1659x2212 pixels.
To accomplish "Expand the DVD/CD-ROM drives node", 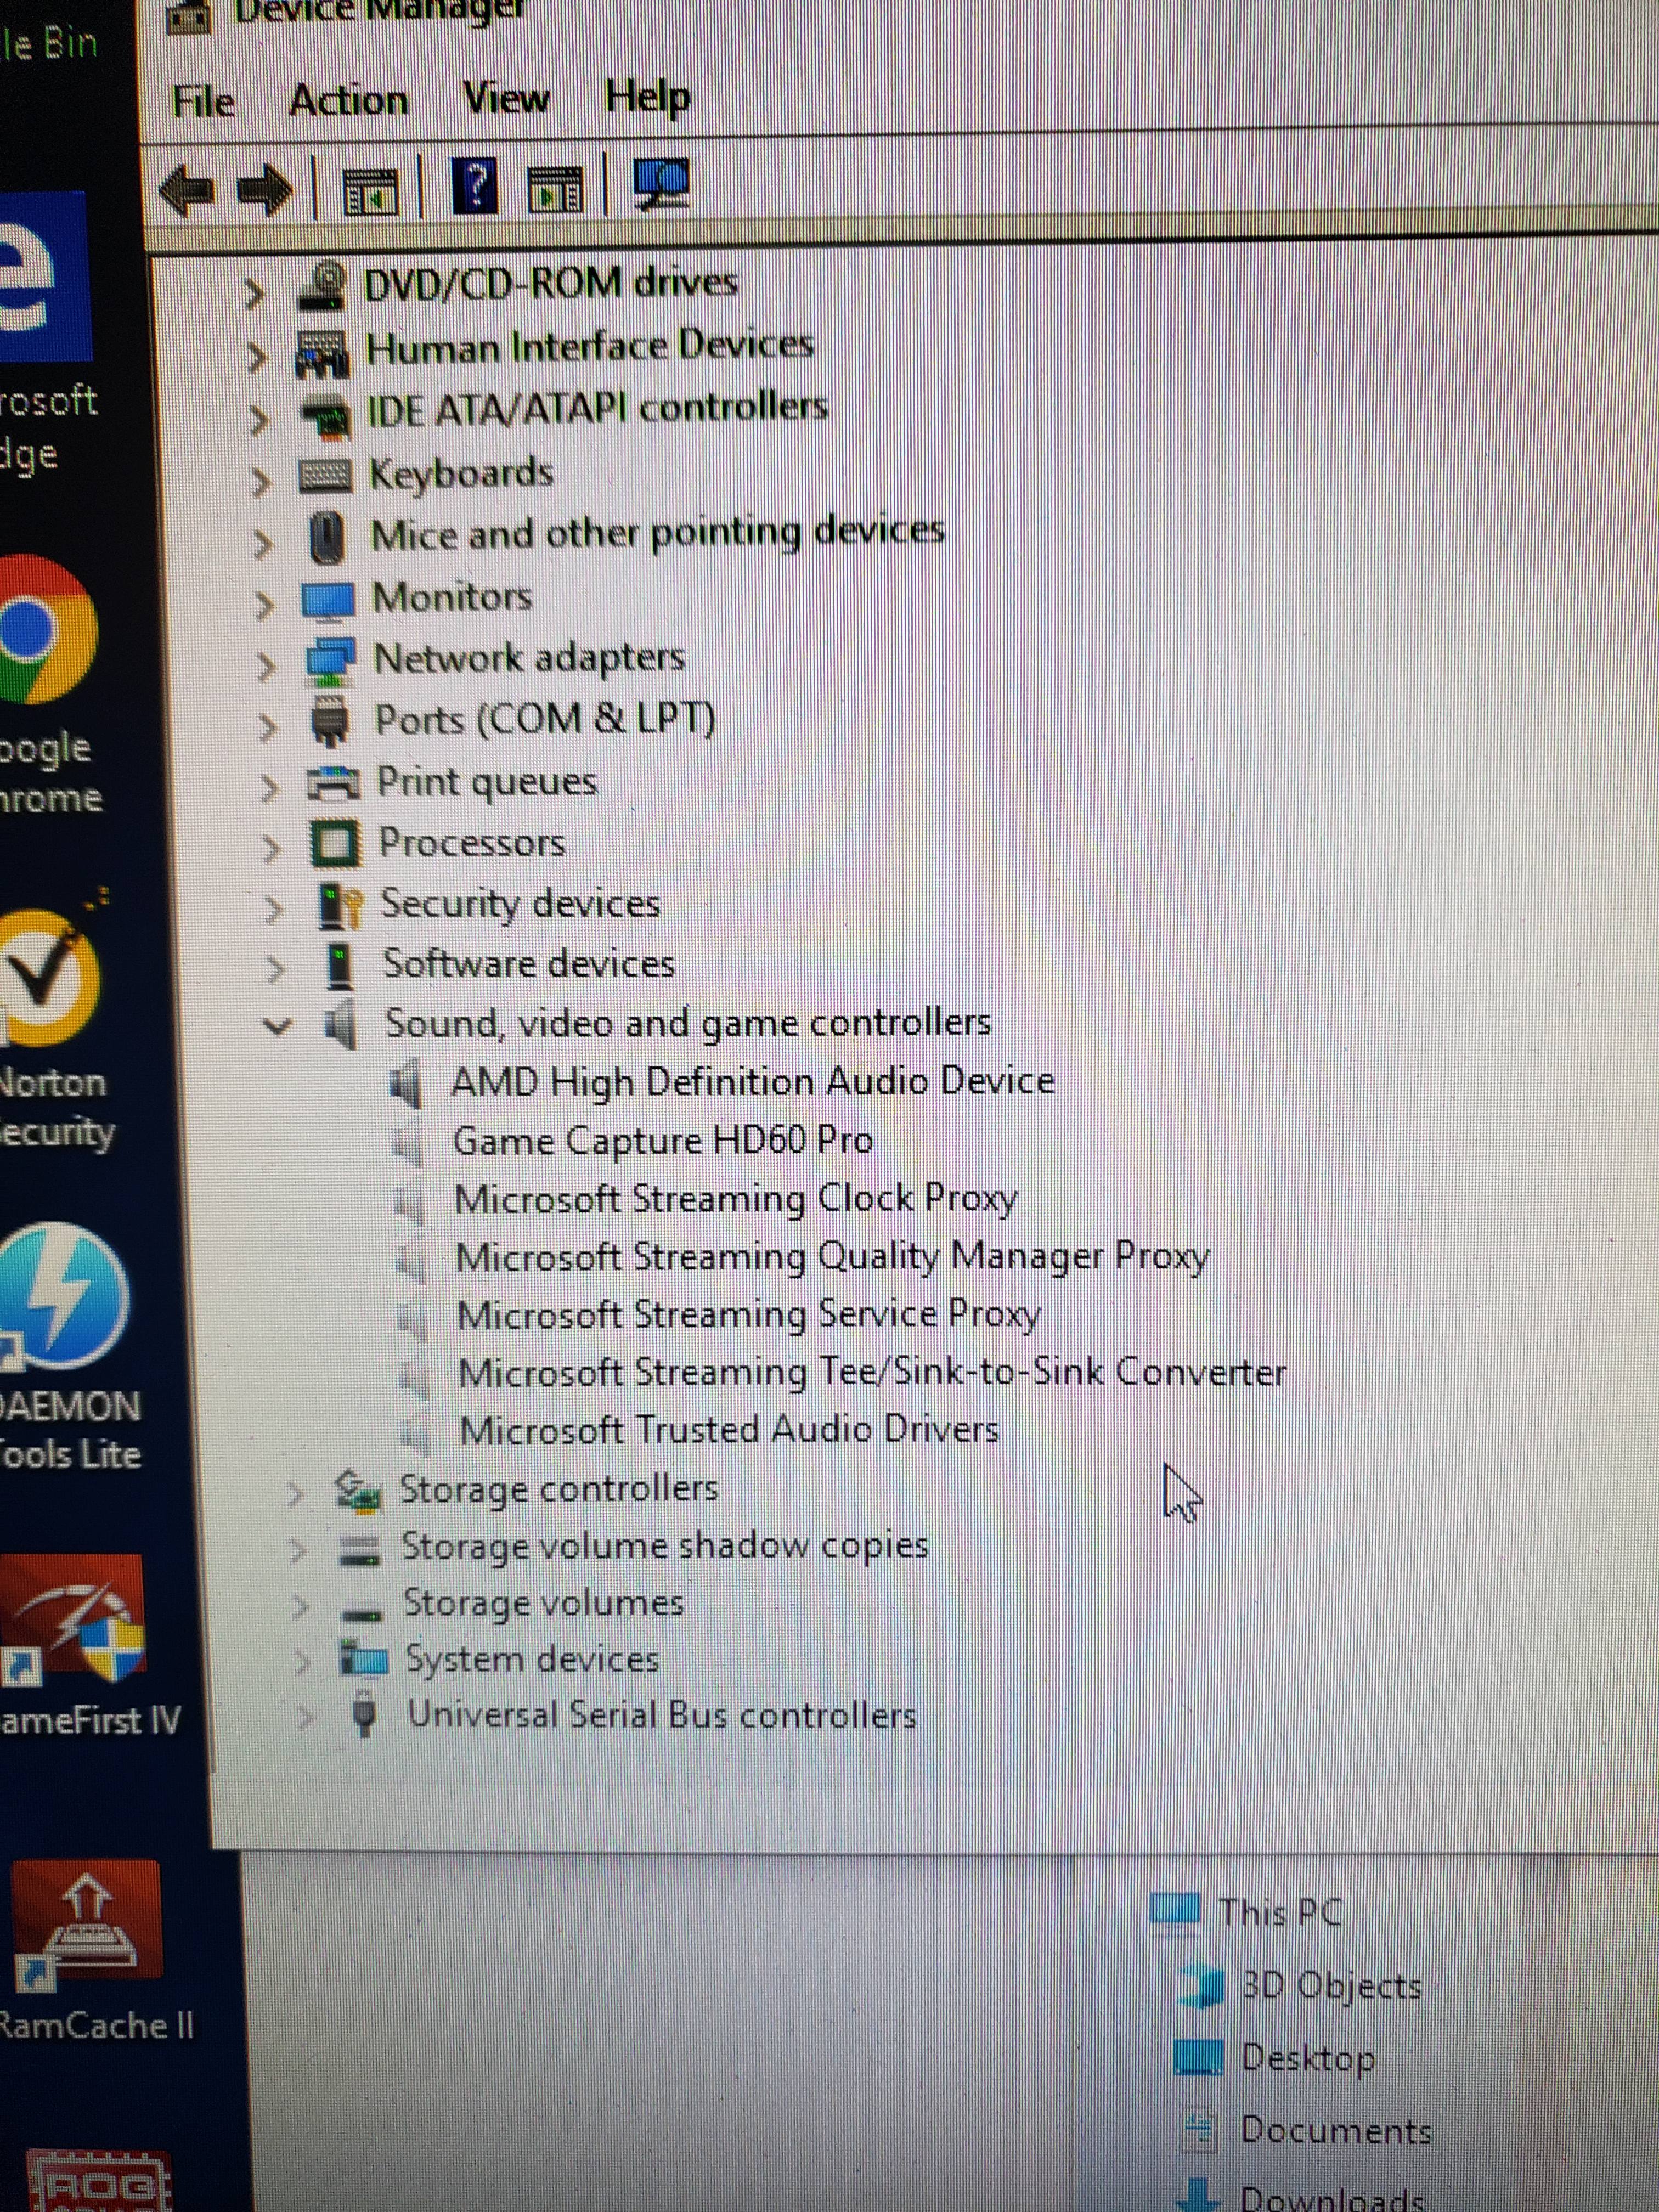I will click(x=255, y=293).
